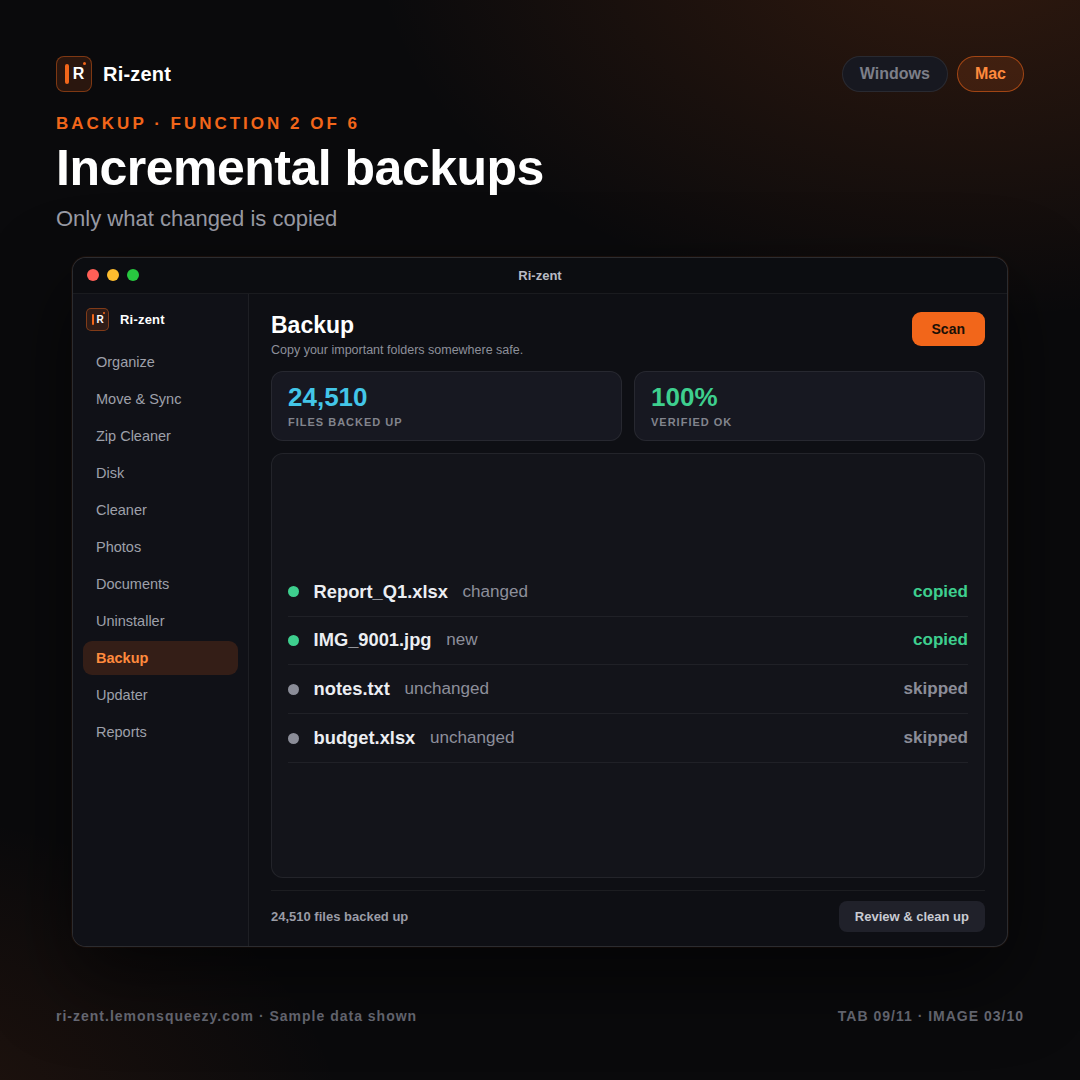Click the ri-zent.lemonsqueezy.com footer text
The height and width of the screenshot is (1080, 1080).
(x=154, y=1017)
